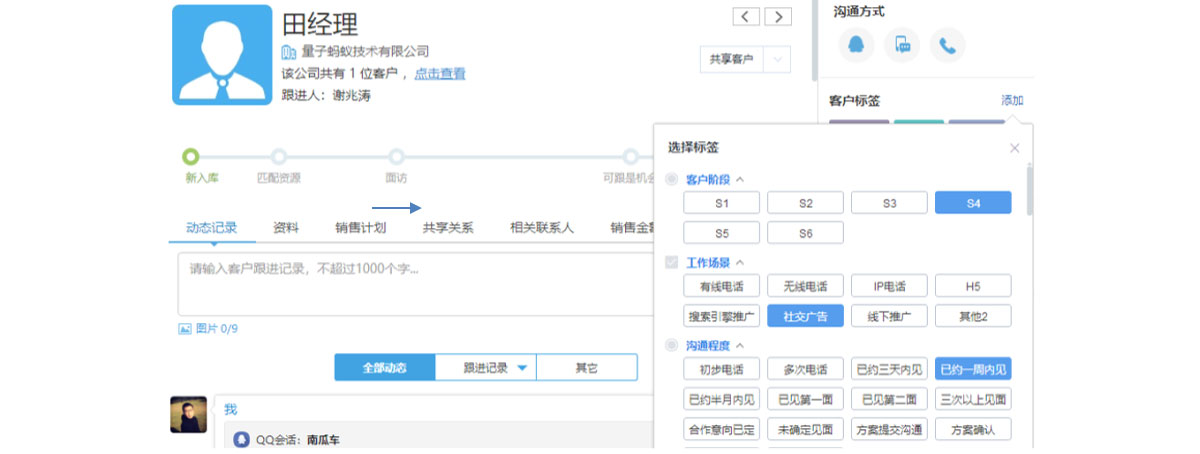Select stage tag S3
This screenshot has height=454, width=1200.
889,203
